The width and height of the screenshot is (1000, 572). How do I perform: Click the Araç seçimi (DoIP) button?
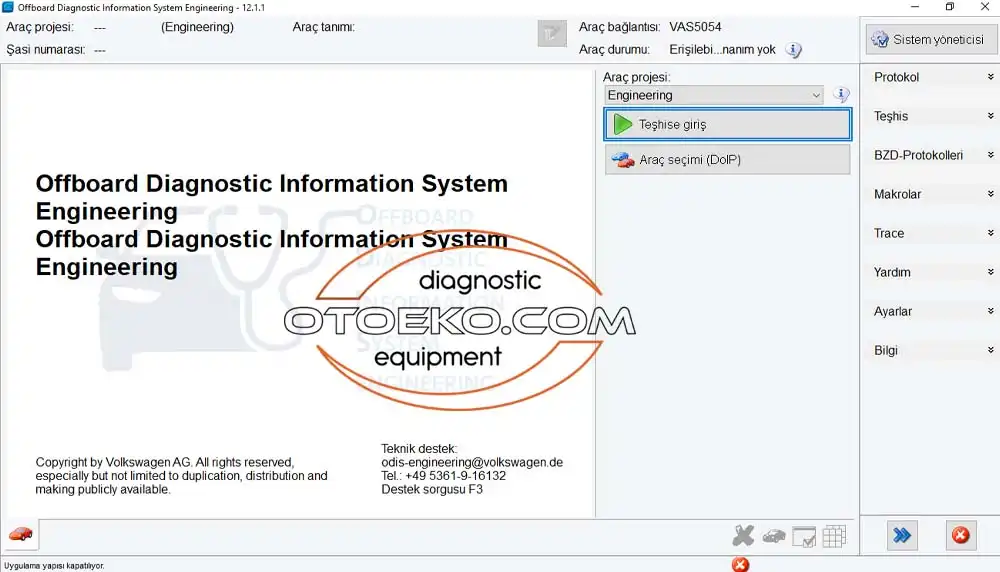pos(727,160)
